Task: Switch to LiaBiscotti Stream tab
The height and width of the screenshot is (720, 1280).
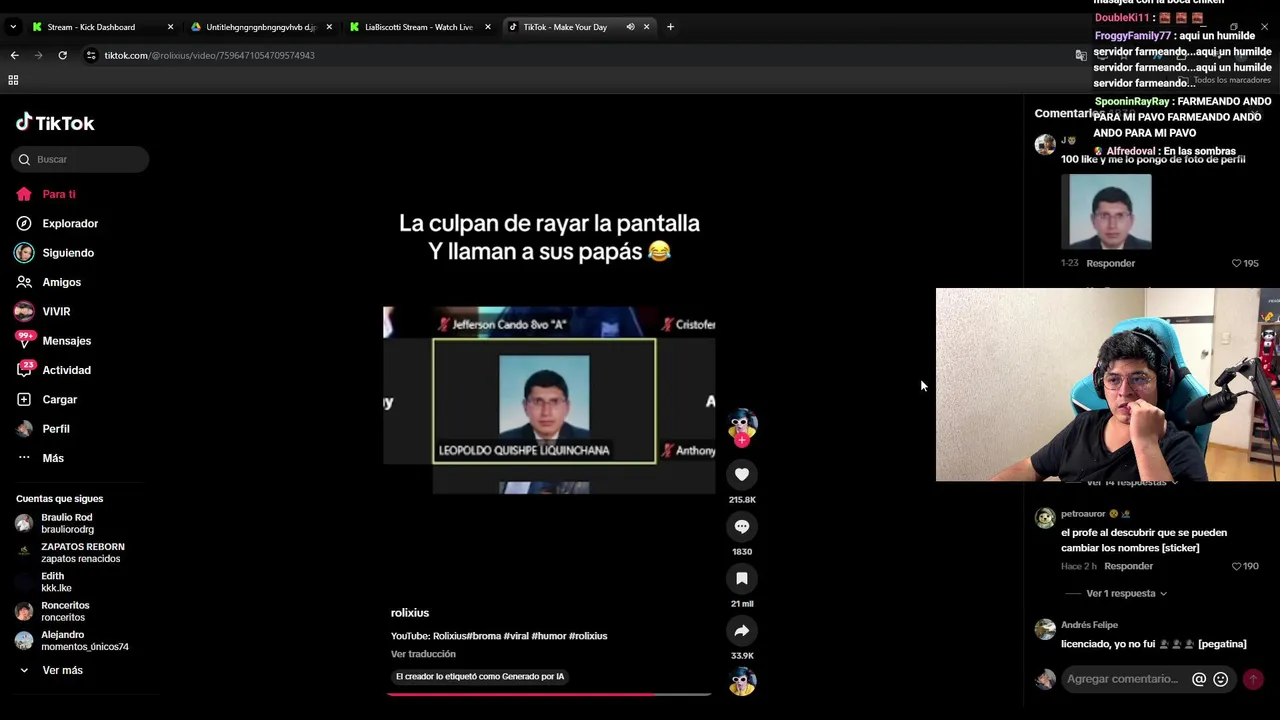Action: [x=418, y=27]
